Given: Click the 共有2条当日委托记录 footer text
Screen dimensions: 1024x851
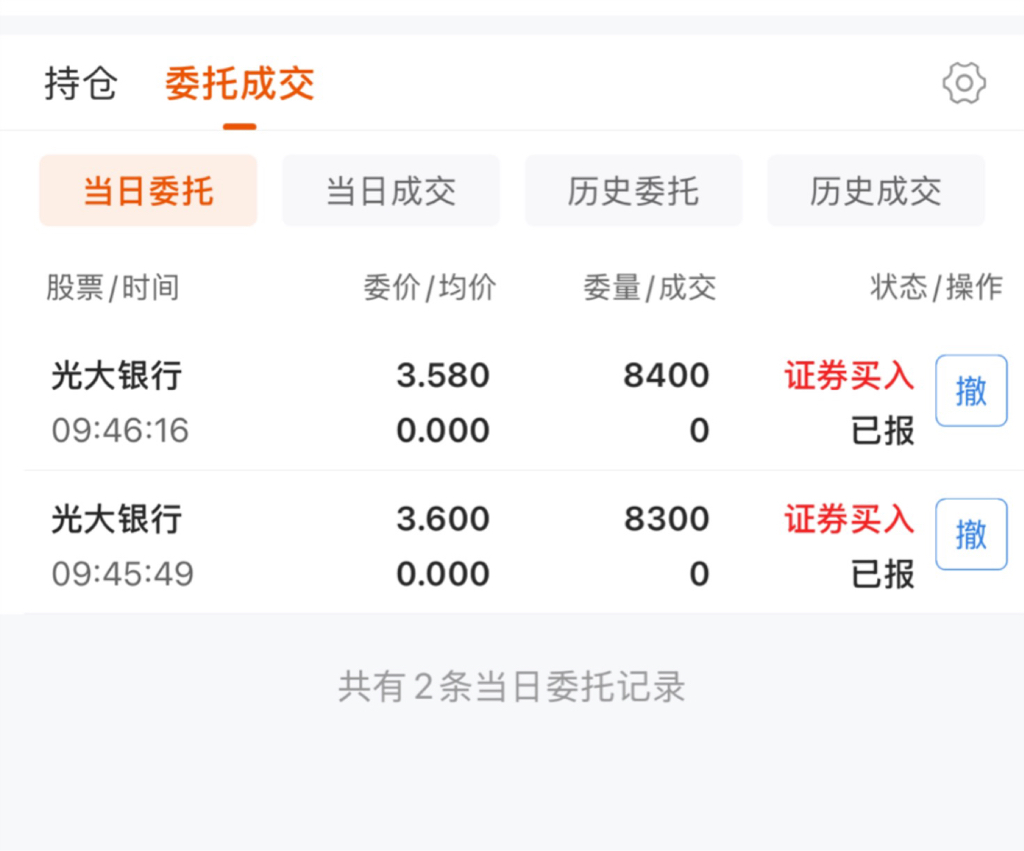Looking at the screenshot, I should pos(511,688).
